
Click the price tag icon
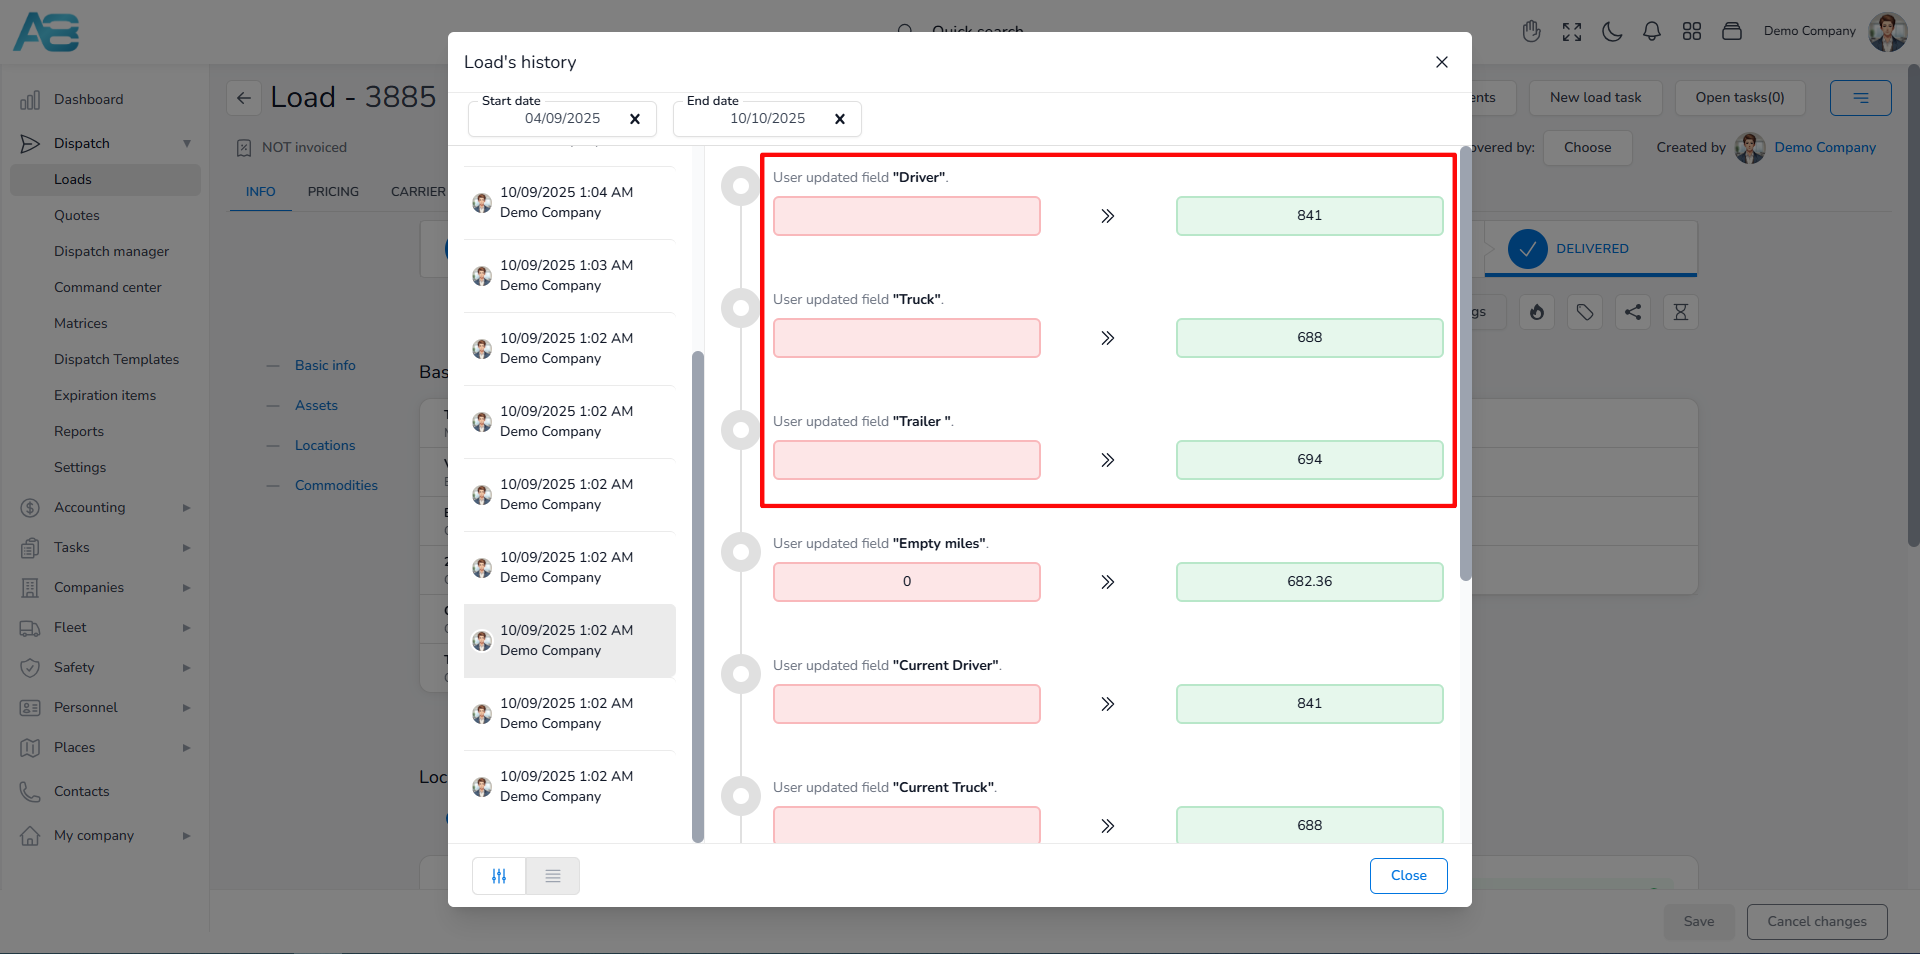click(x=1584, y=313)
